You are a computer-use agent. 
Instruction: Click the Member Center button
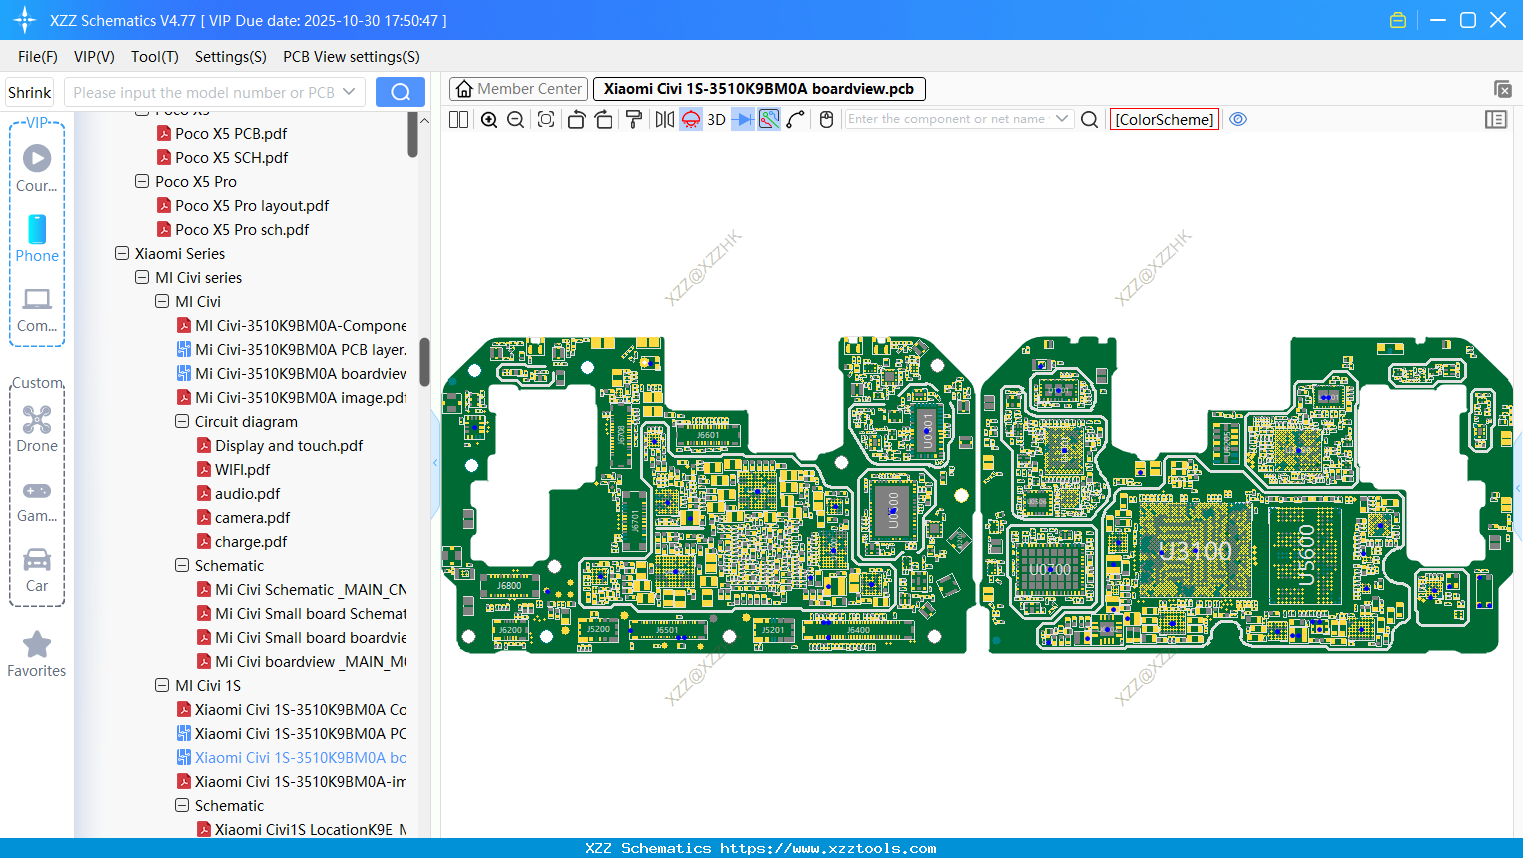518,88
